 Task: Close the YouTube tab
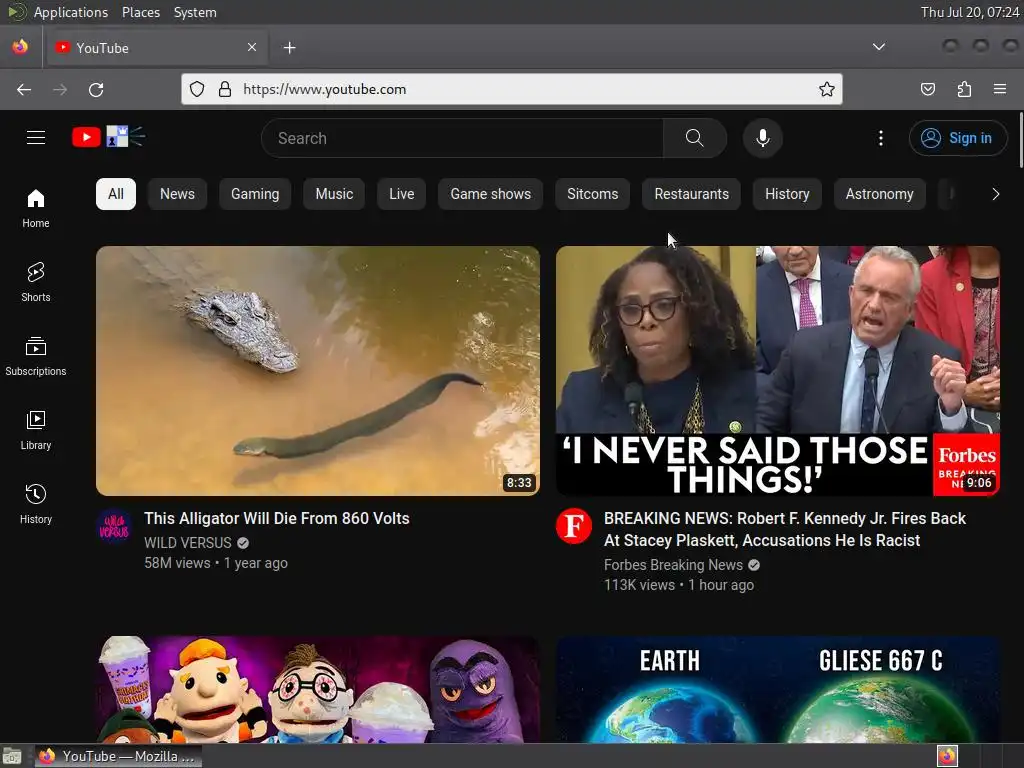click(252, 47)
